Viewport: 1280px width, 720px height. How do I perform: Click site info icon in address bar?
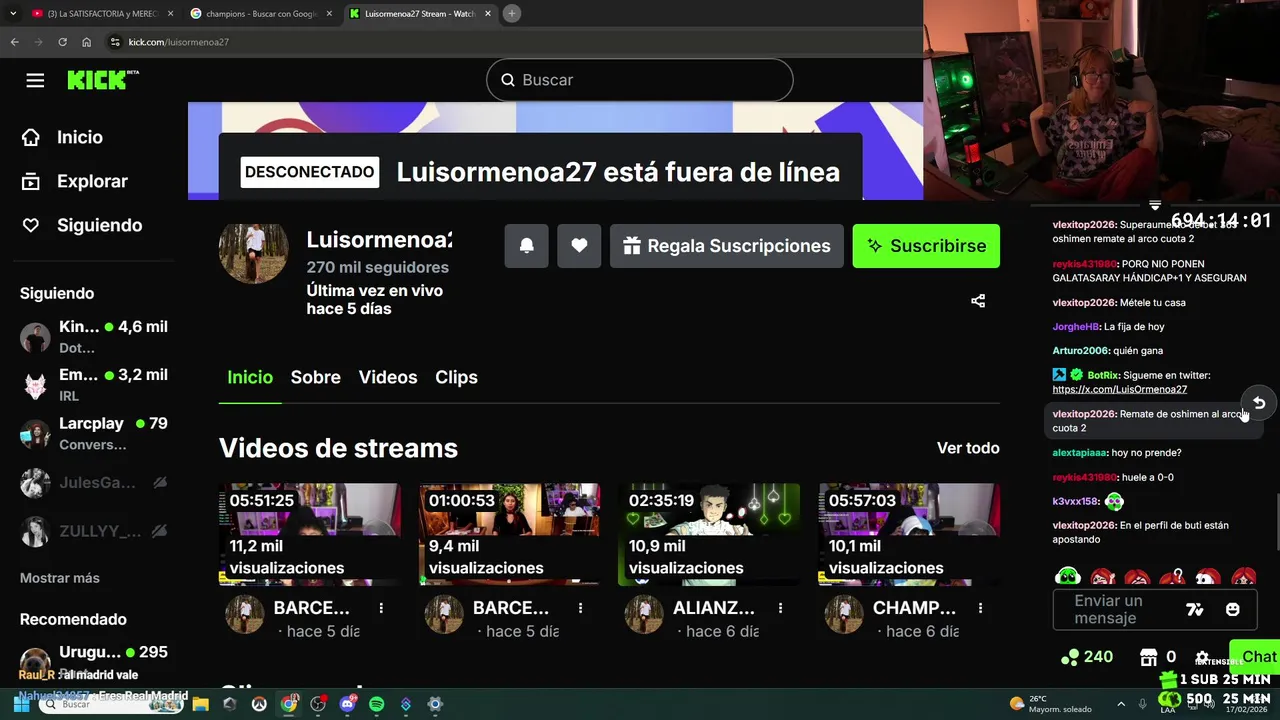click(x=115, y=42)
